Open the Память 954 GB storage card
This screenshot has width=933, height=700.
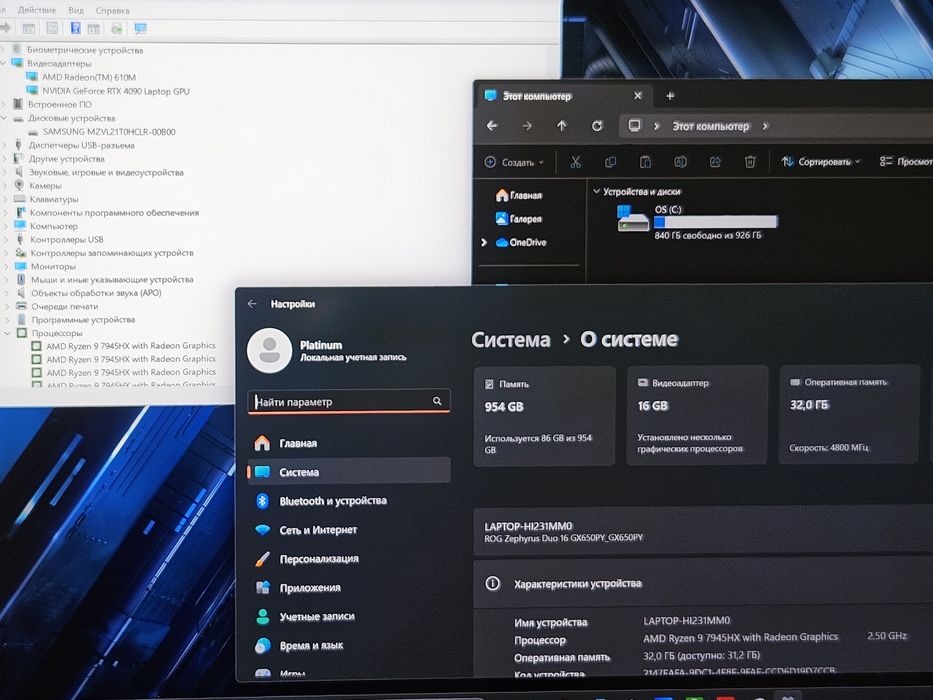tap(544, 415)
